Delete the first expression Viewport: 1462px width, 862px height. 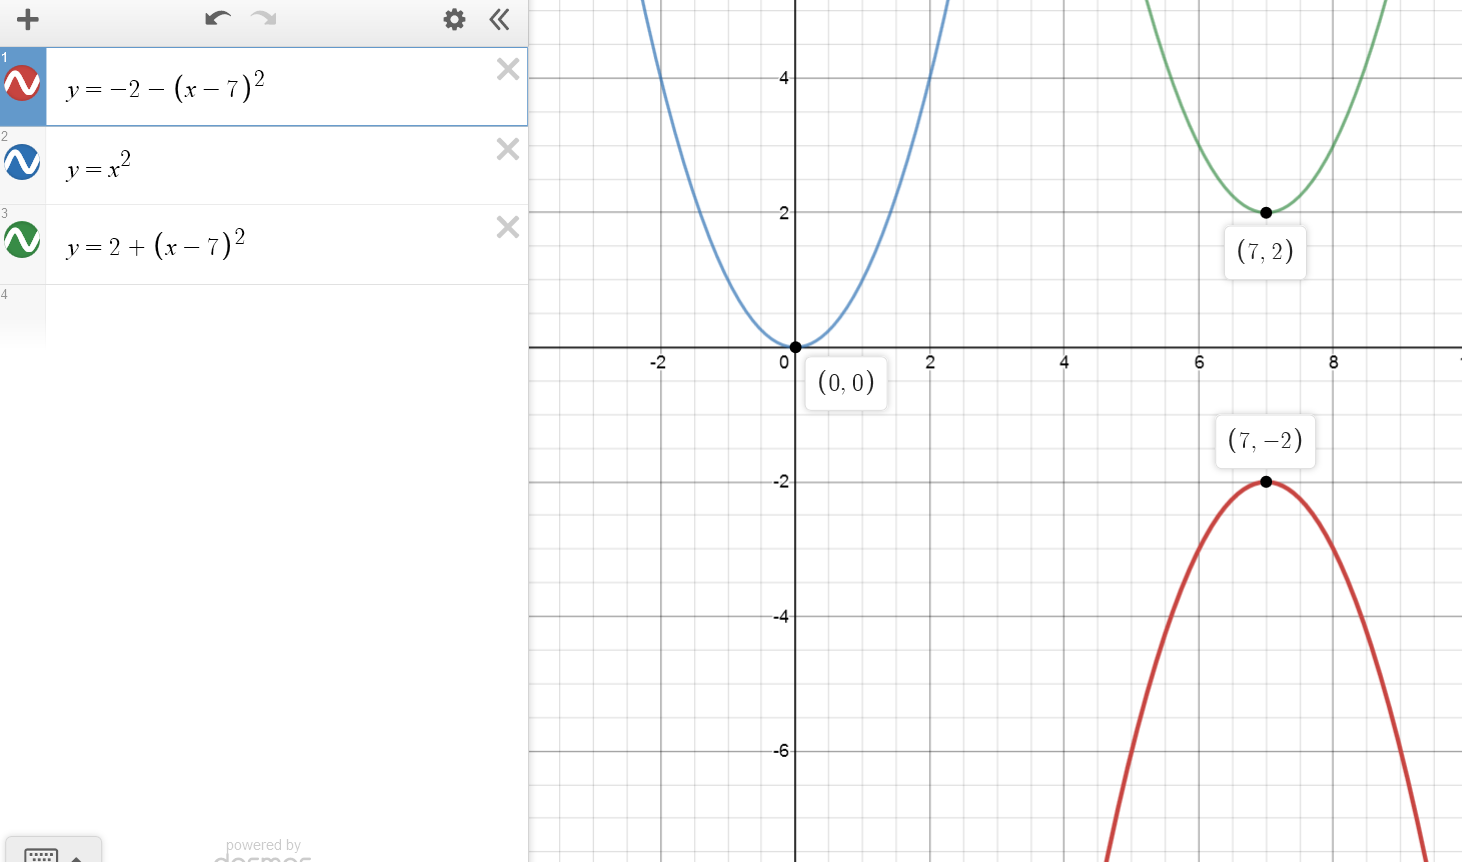pyautogui.click(x=508, y=69)
